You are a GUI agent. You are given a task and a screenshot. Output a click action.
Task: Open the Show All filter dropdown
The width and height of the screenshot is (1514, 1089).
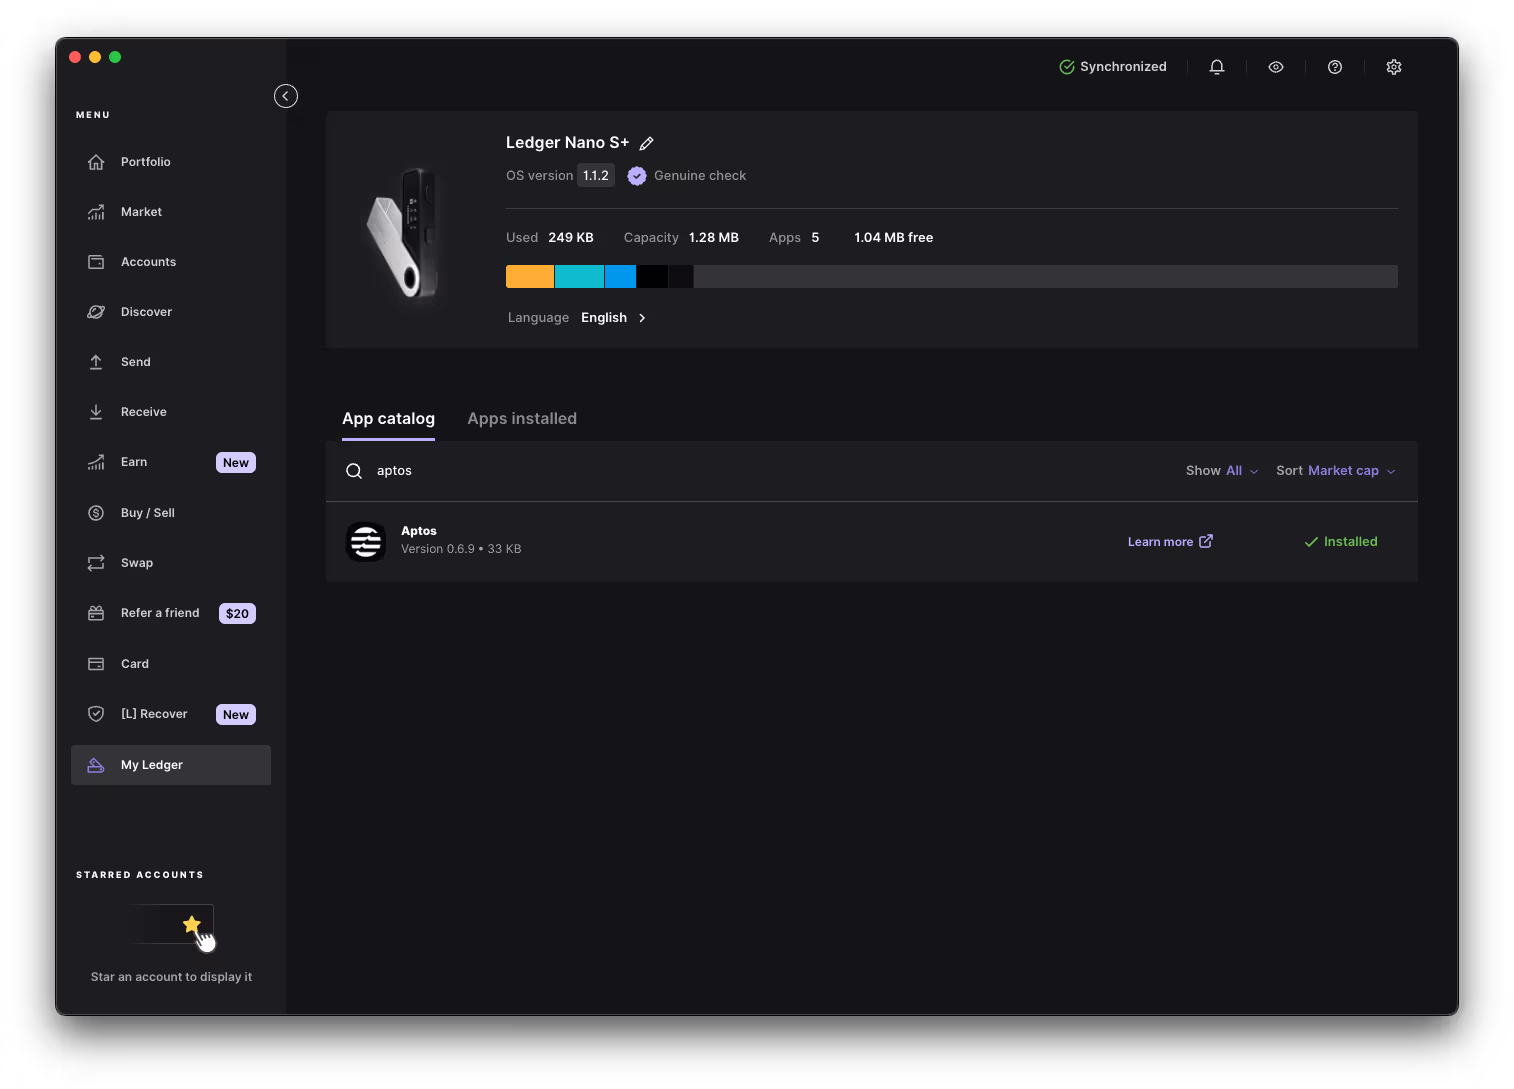(x=1222, y=471)
